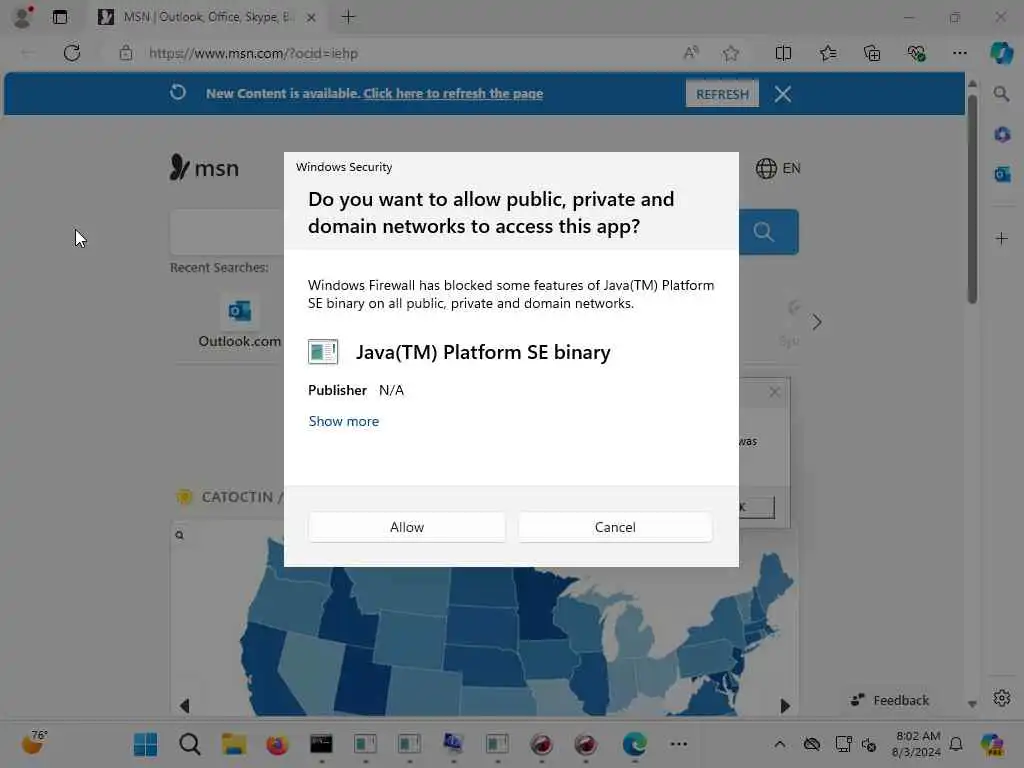1024x768 pixels.
Task: Toggle Split screen icon in Edge toolbar
Action: click(783, 53)
